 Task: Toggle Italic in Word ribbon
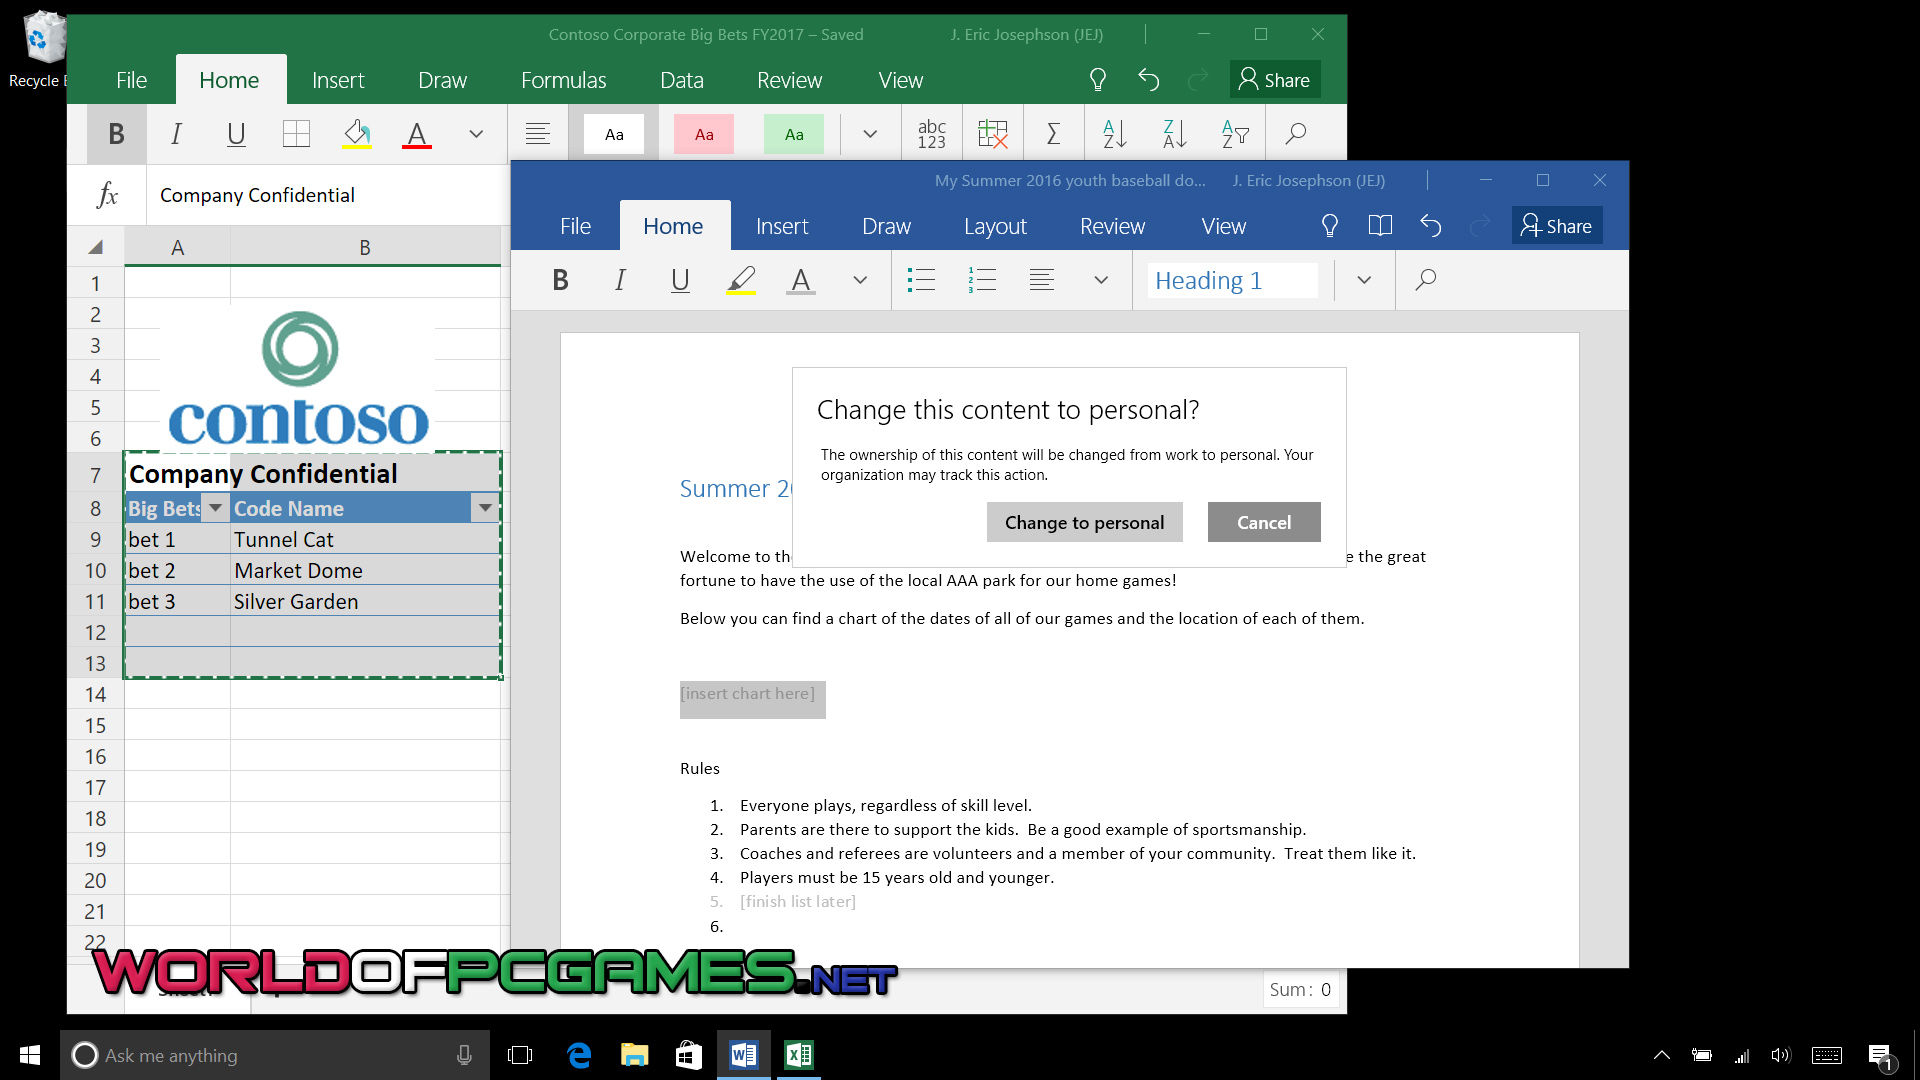620,280
